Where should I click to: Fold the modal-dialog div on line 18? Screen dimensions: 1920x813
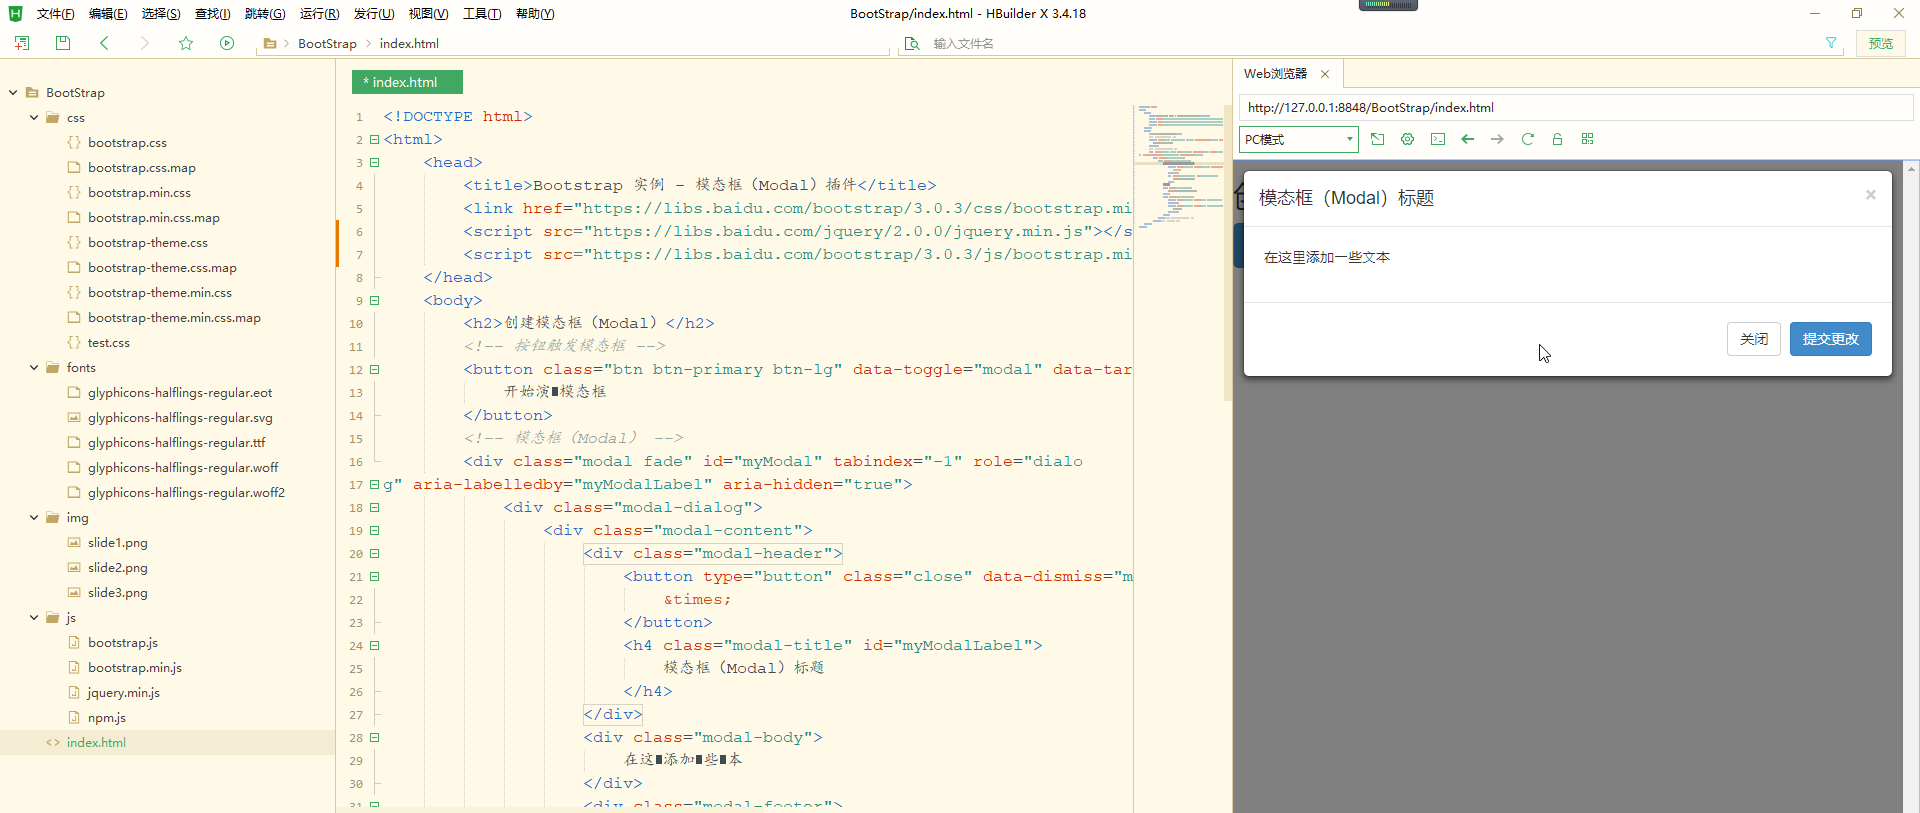pos(375,507)
